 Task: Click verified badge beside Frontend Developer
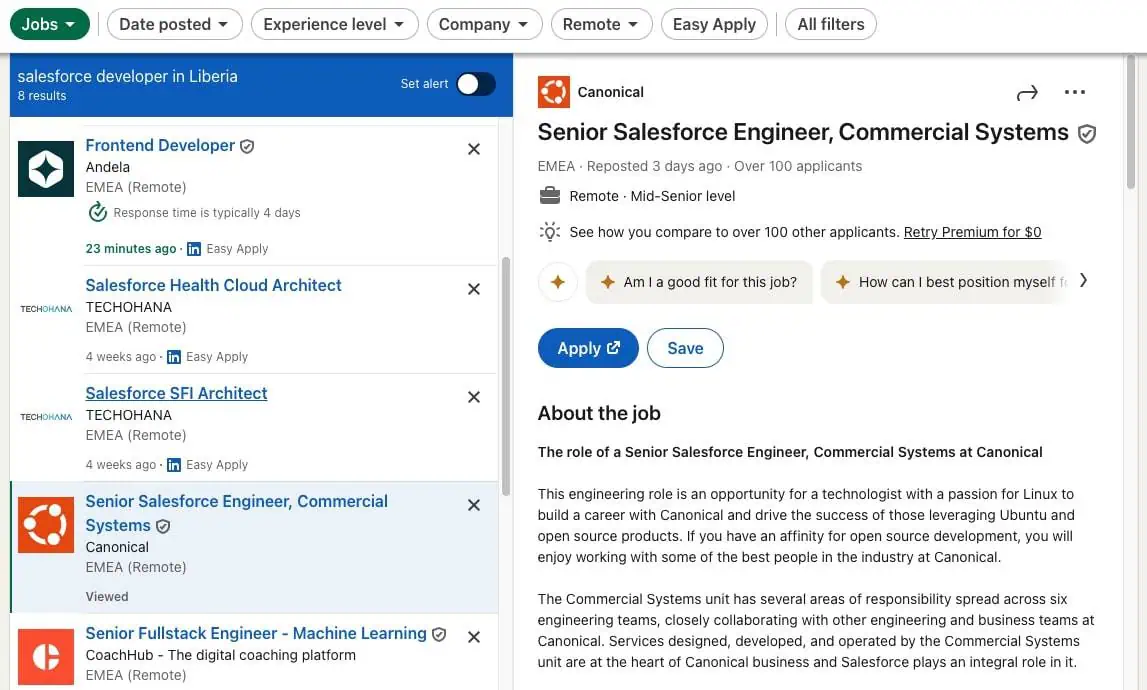click(x=247, y=146)
